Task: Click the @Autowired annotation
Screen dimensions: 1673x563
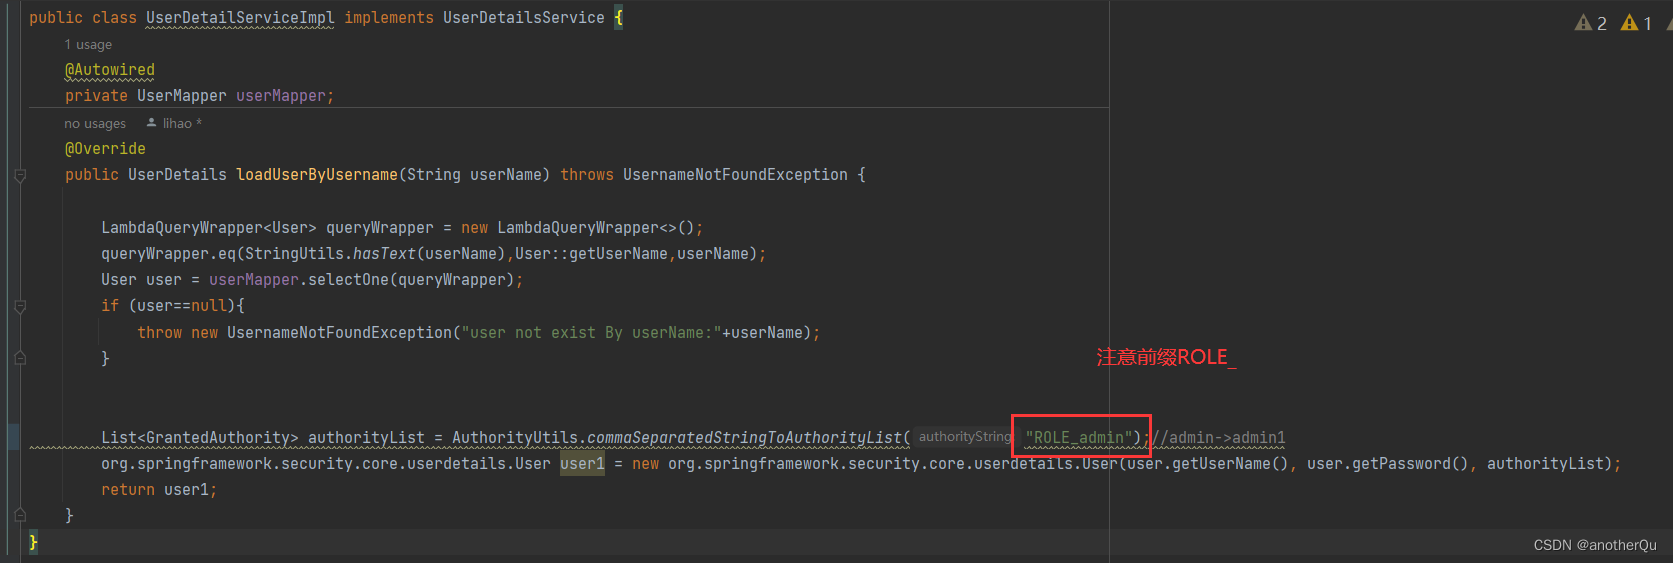Action: (x=110, y=70)
